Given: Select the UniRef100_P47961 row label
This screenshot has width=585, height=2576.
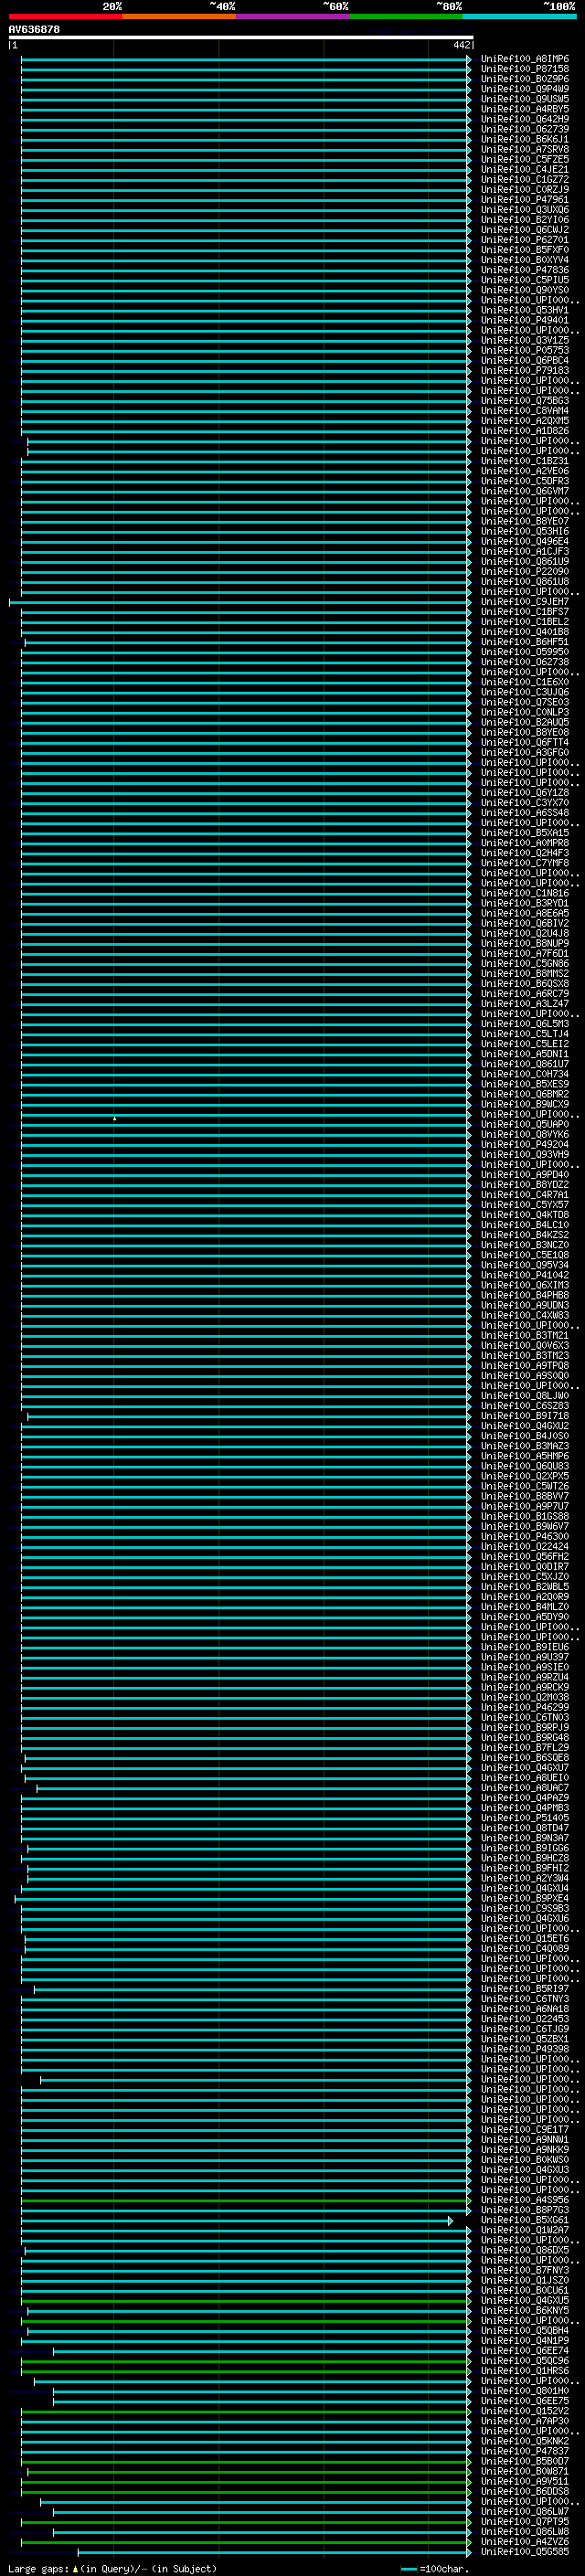Looking at the screenshot, I should (x=525, y=199).
